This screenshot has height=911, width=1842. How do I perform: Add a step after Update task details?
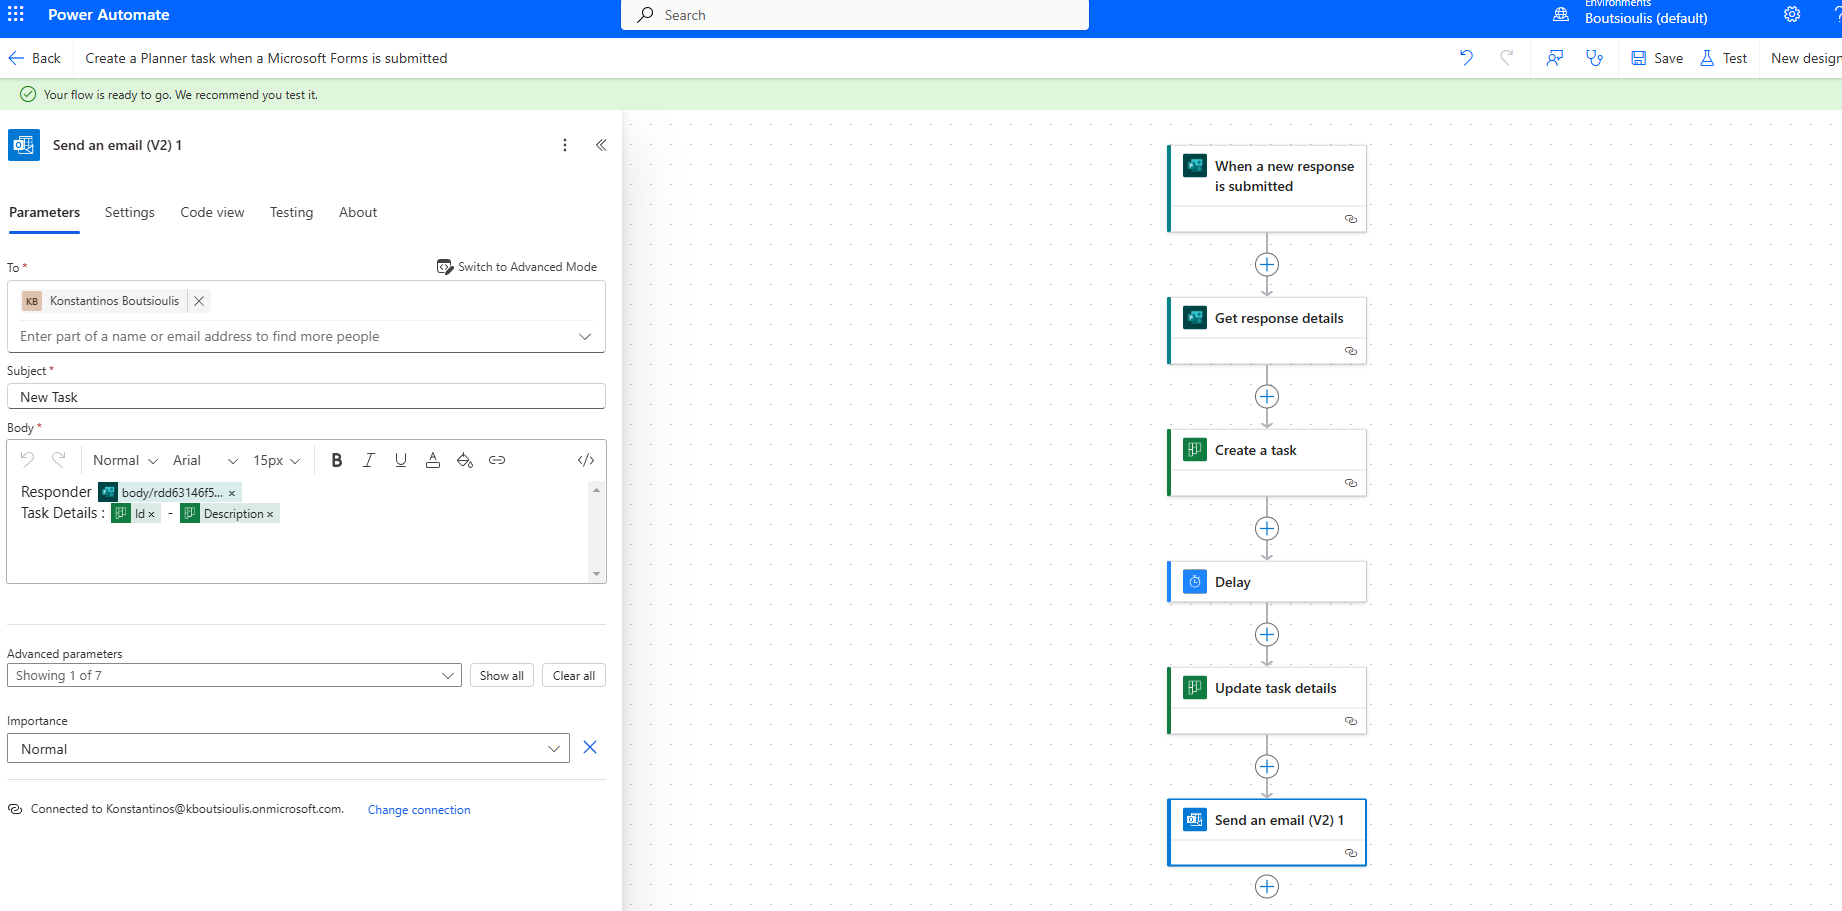[1267, 767]
